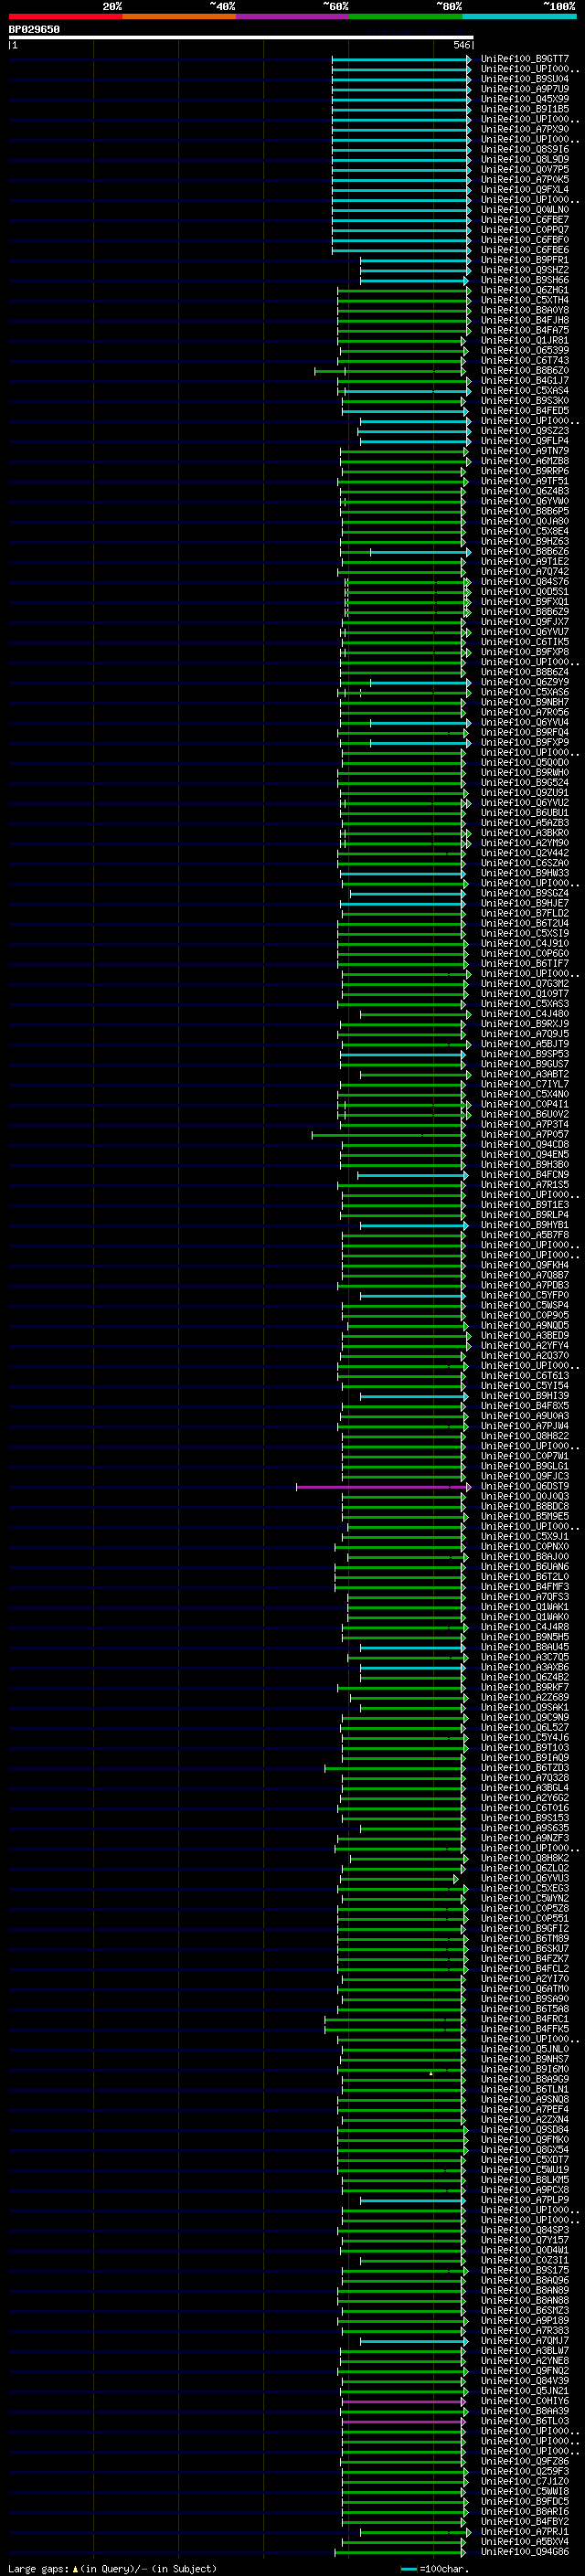Pick the UniRef100_C7IYL7 label
The height and width of the screenshot is (2576, 585).
[x=525, y=1084]
